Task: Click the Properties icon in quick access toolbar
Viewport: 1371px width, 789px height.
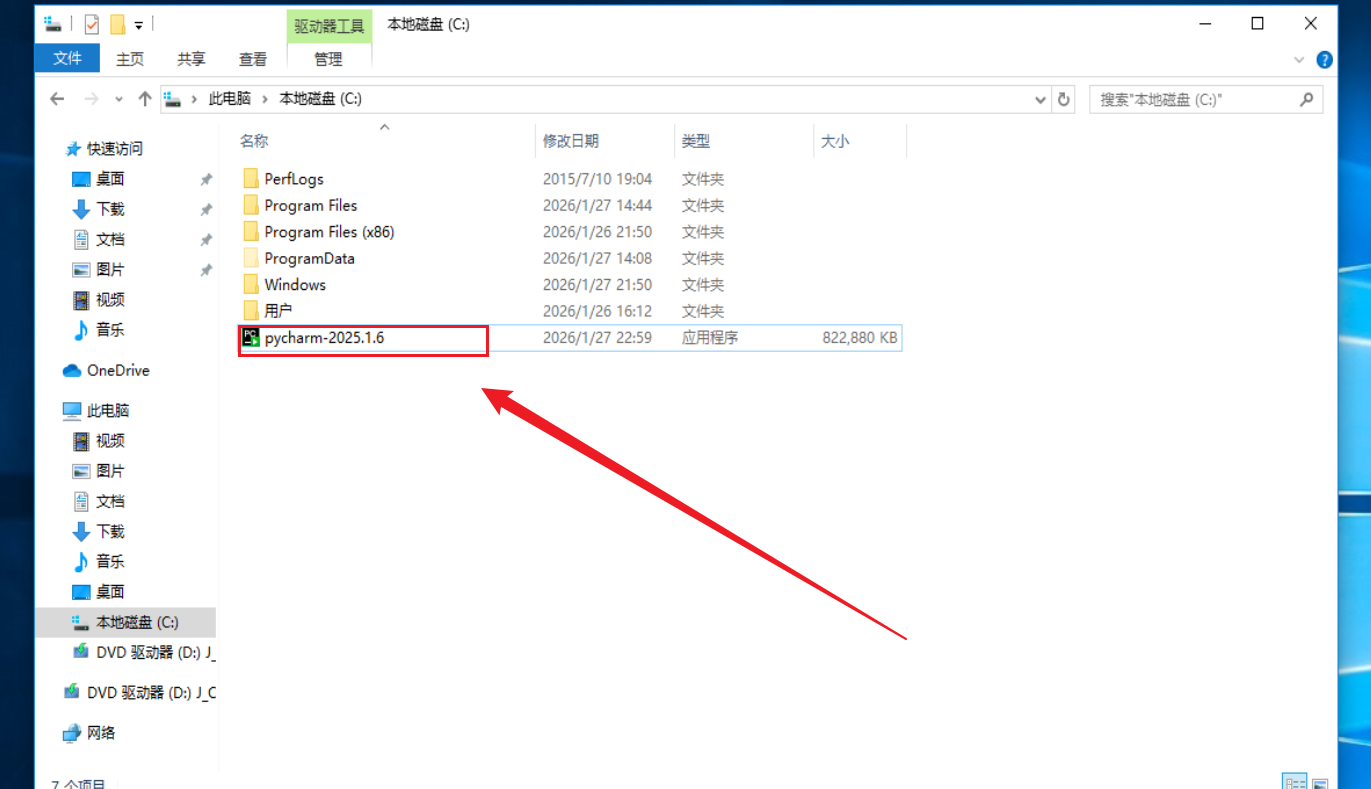Action: click(x=92, y=24)
